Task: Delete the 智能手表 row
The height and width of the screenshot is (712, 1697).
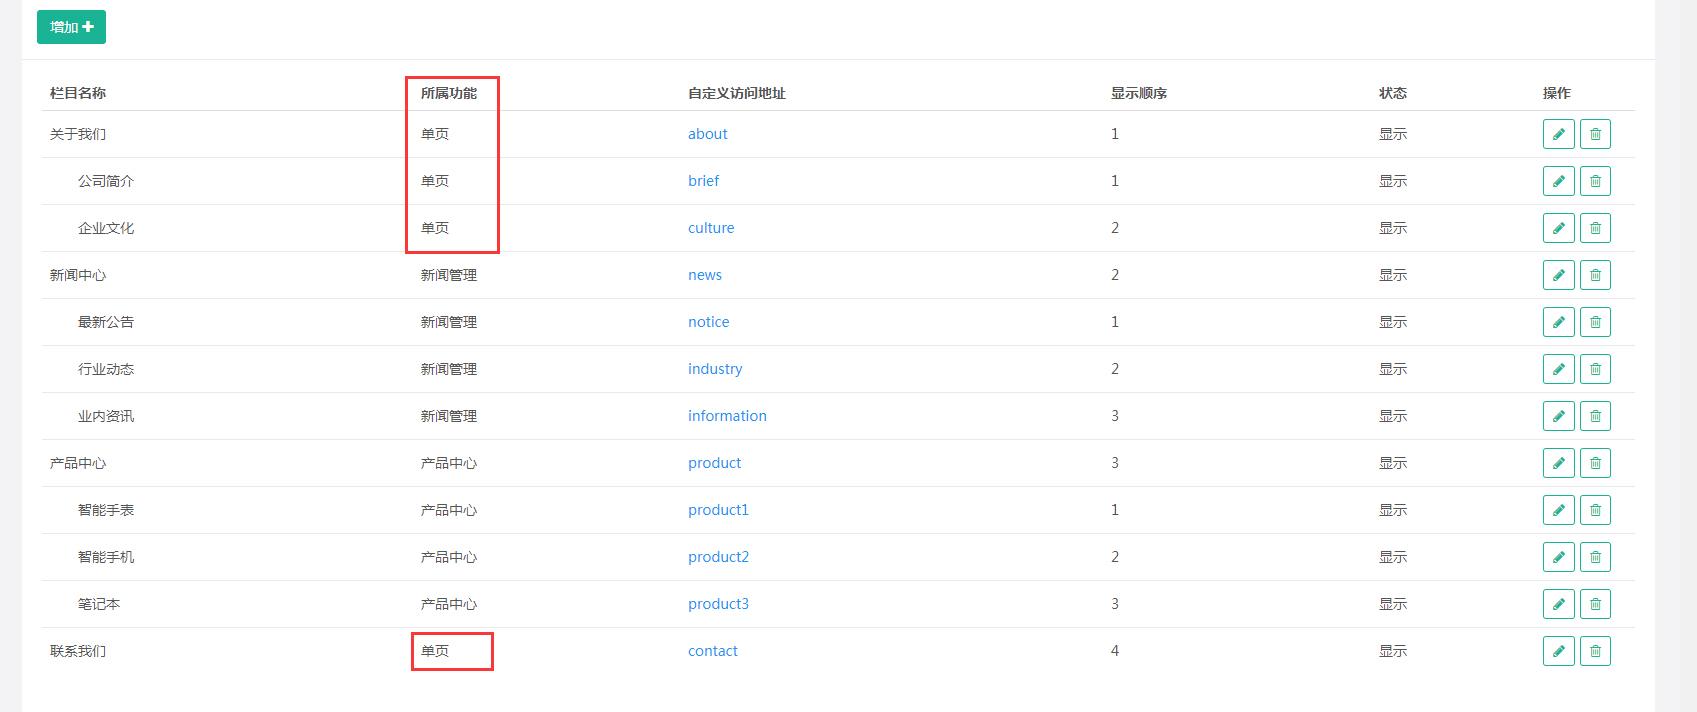Action: click(x=1595, y=510)
